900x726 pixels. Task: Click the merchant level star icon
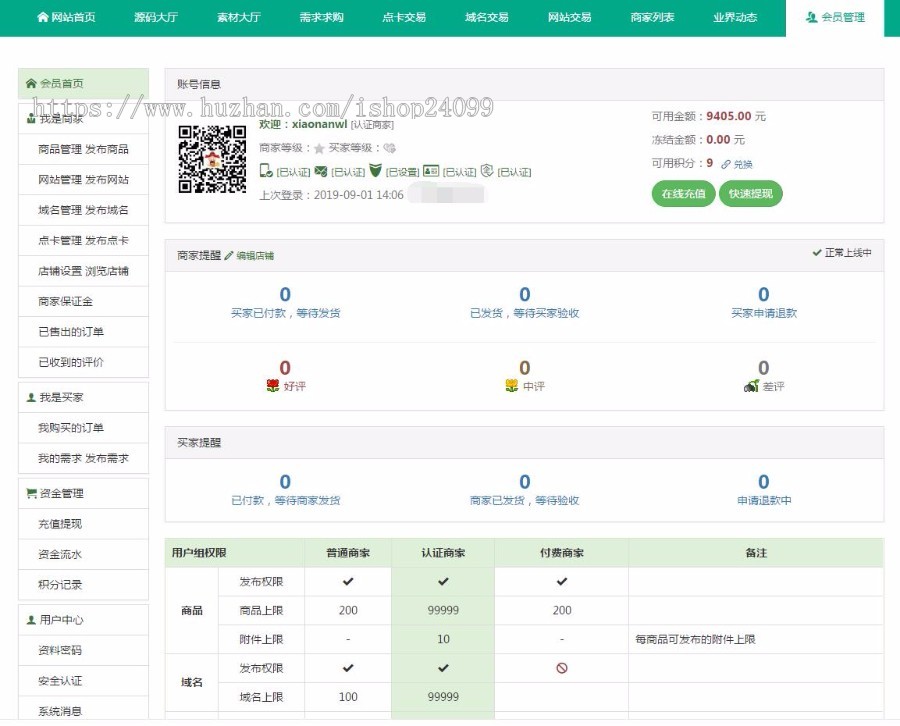point(319,149)
